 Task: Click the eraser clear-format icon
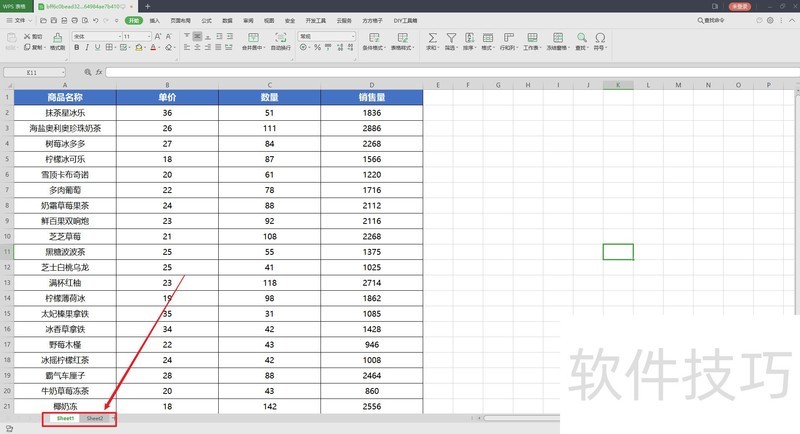[169, 47]
